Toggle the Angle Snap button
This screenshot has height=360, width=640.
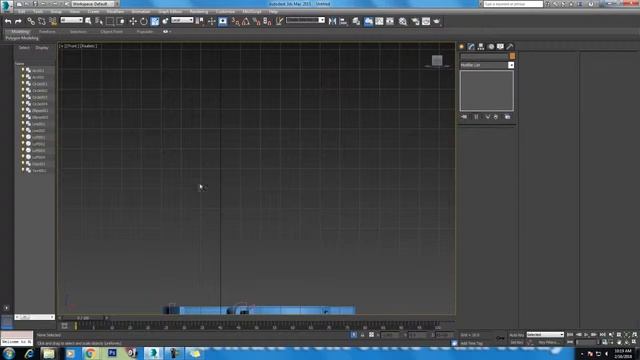[x=246, y=21]
